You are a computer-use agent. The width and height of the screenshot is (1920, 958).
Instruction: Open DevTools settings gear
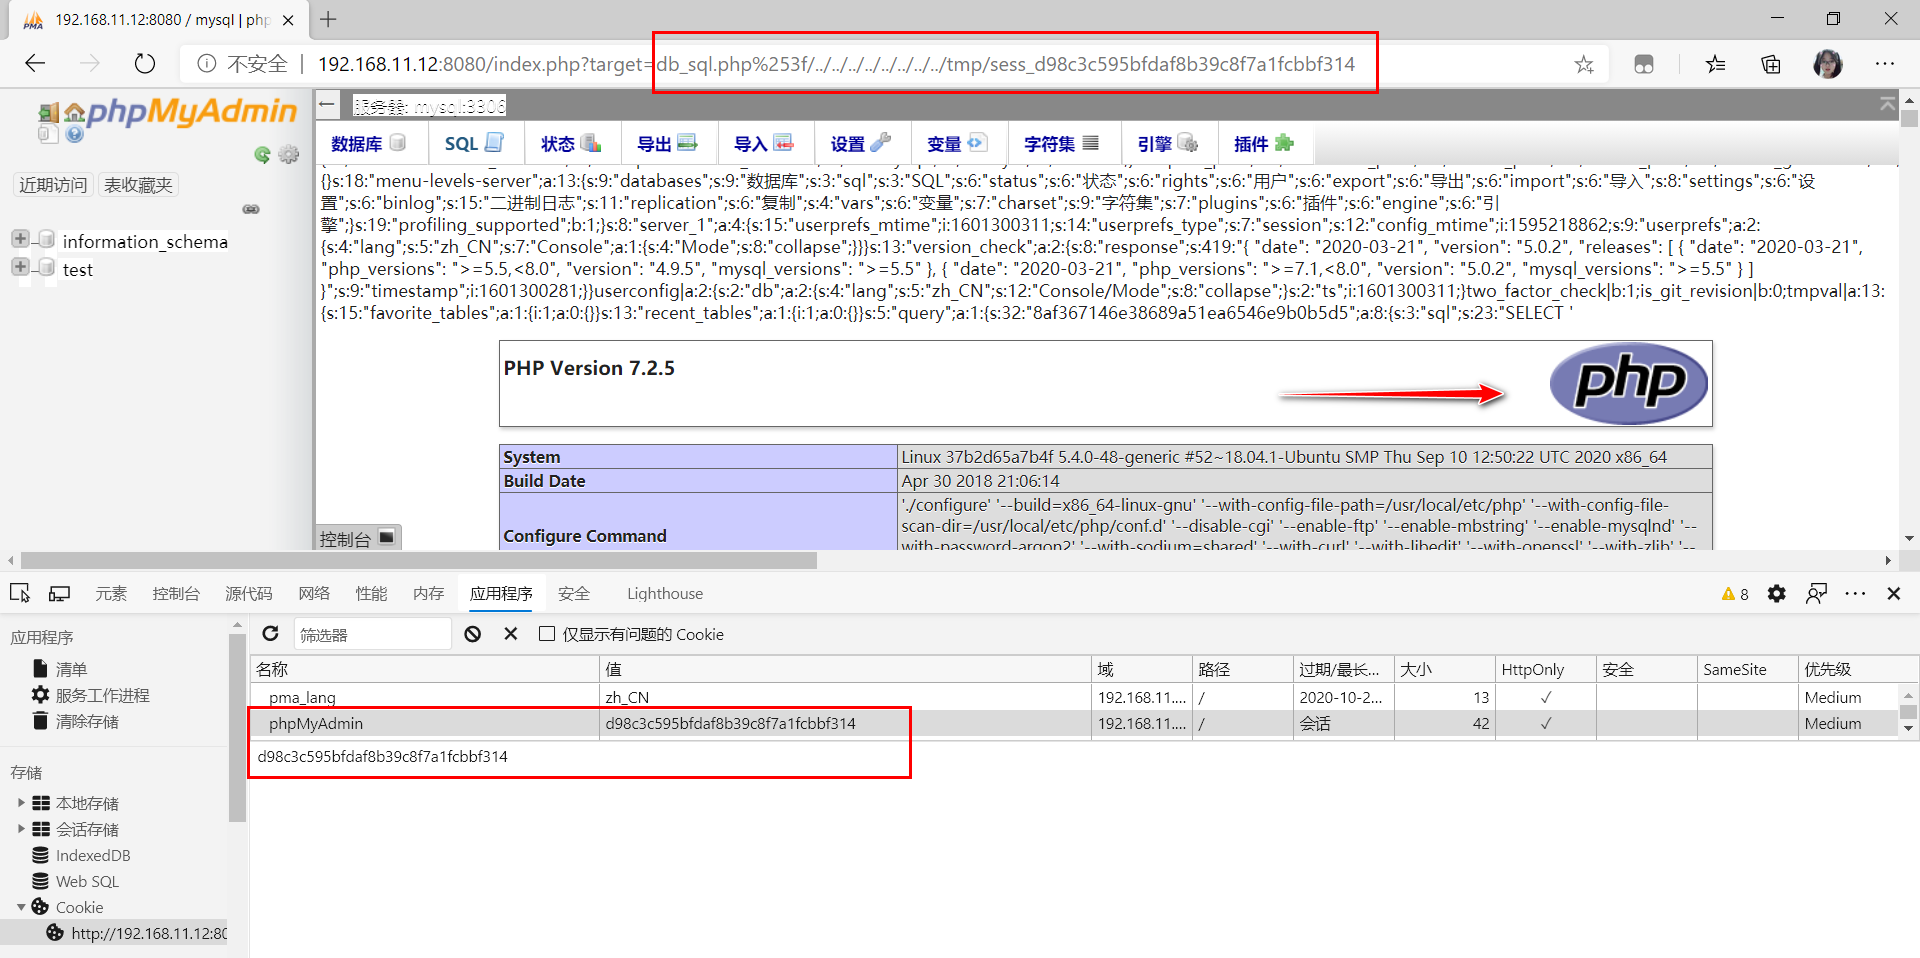coord(1776,594)
